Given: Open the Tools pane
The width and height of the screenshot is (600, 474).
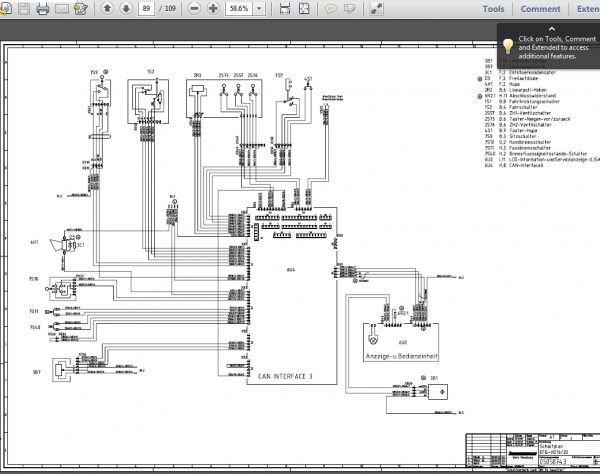Looking at the screenshot, I should pos(493,9).
